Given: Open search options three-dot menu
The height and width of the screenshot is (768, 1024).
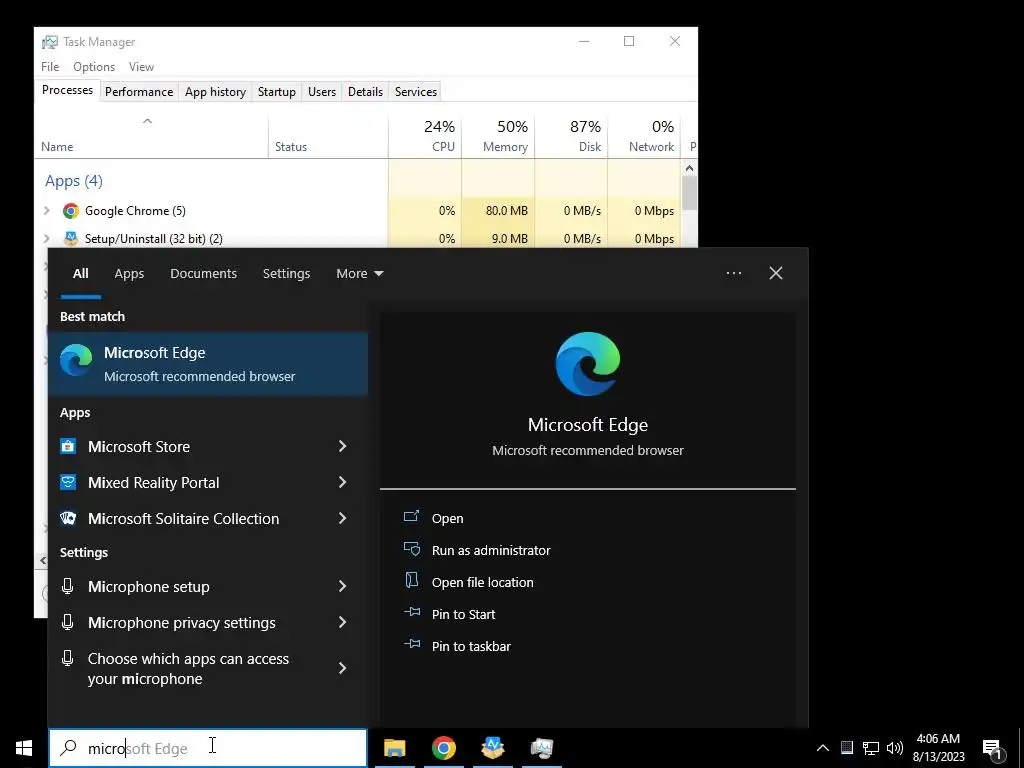Looking at the screenshot, I should point(734,273).
